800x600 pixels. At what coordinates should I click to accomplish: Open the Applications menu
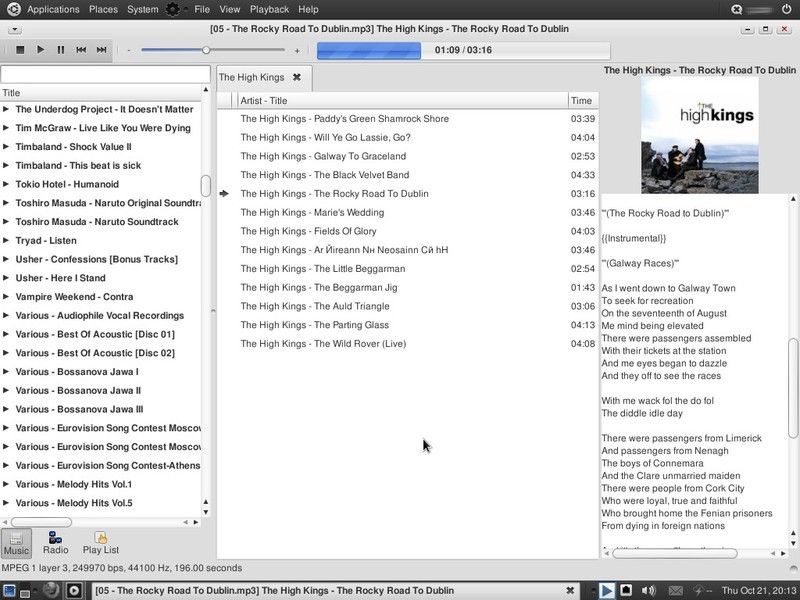[53, 9]
